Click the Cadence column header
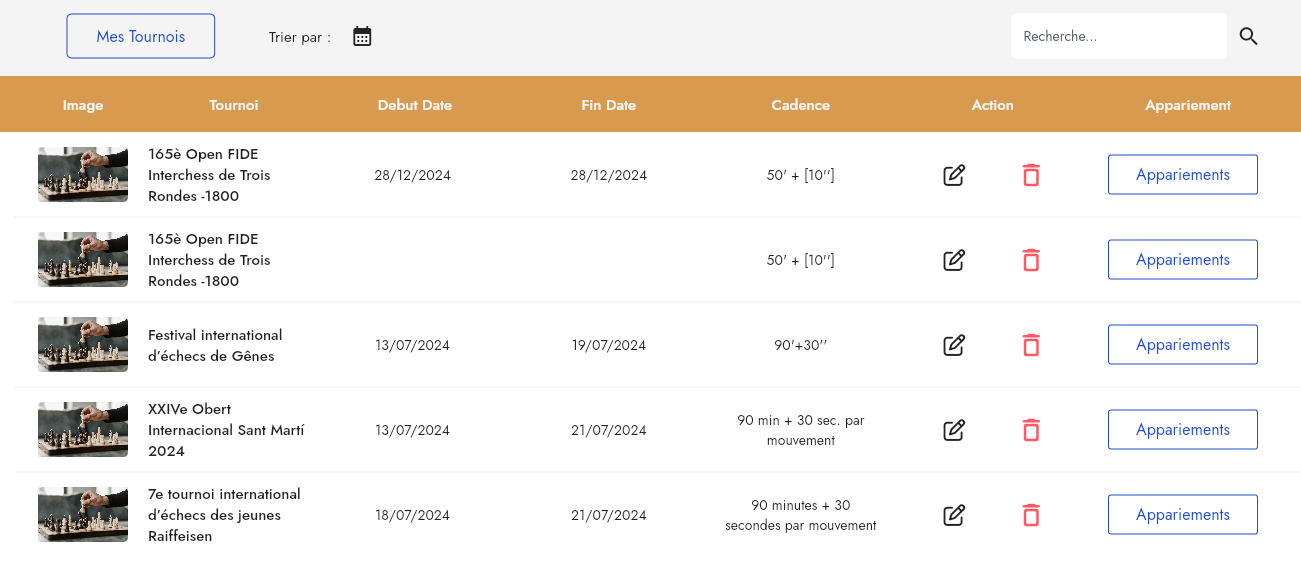Viewport: 1301px width, 587px height. pos(800,105)
